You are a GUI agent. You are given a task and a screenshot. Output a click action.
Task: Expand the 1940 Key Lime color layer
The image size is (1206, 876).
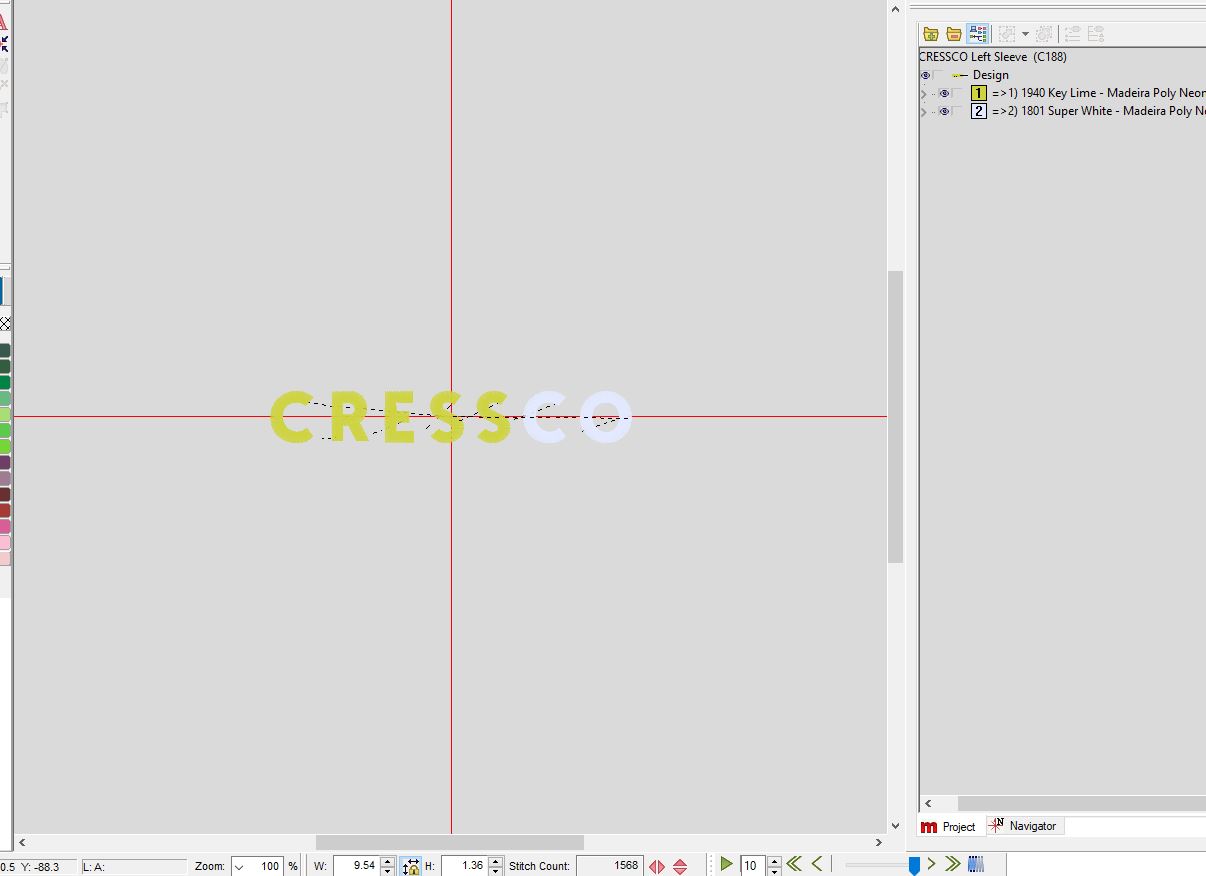click(924, 93)
